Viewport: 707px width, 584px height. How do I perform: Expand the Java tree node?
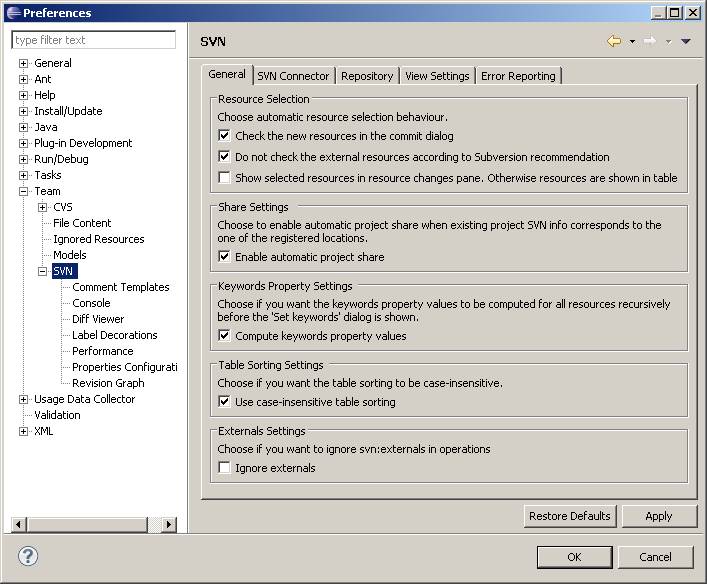23,127
